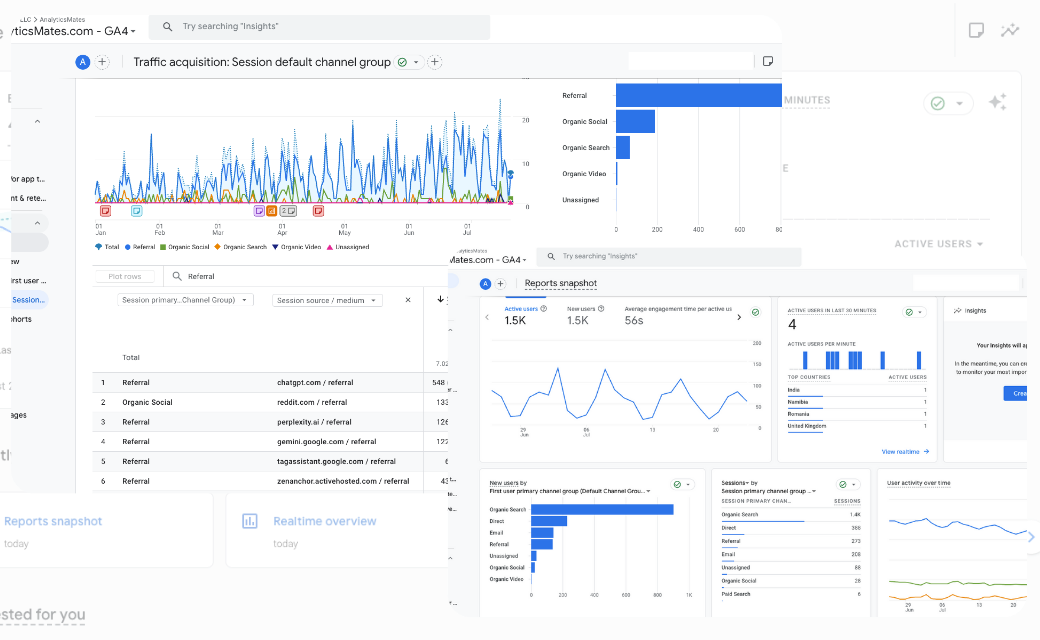Open the light-blue annotation marker before Feb
This screenshot has height=640, width=1040.
click(137, 211)
